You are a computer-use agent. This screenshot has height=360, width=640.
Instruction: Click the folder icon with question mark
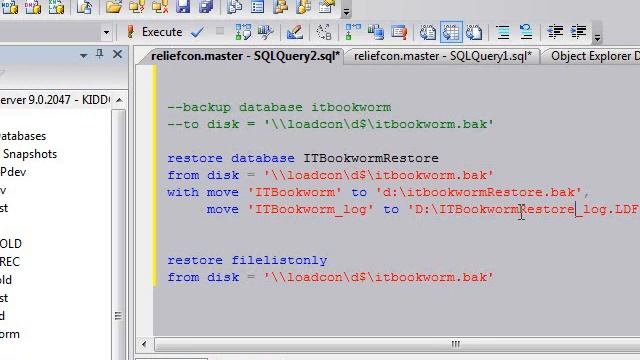point(137,7)
